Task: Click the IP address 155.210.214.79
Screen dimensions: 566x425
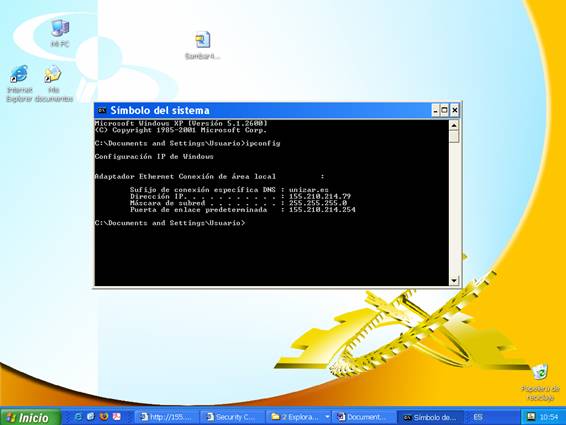Action: 320,196
